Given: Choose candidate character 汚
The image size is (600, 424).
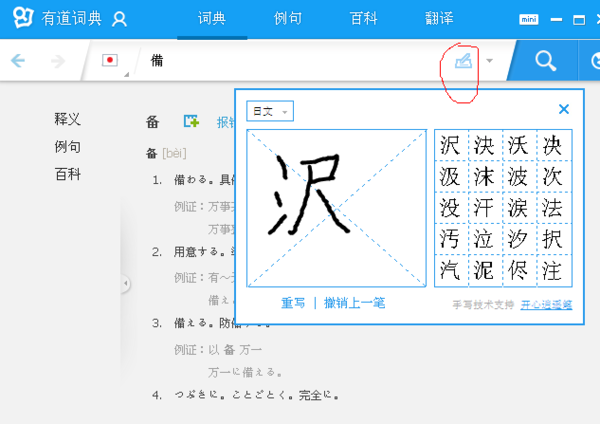Looking at the screenshot, I should pos(450,239).
